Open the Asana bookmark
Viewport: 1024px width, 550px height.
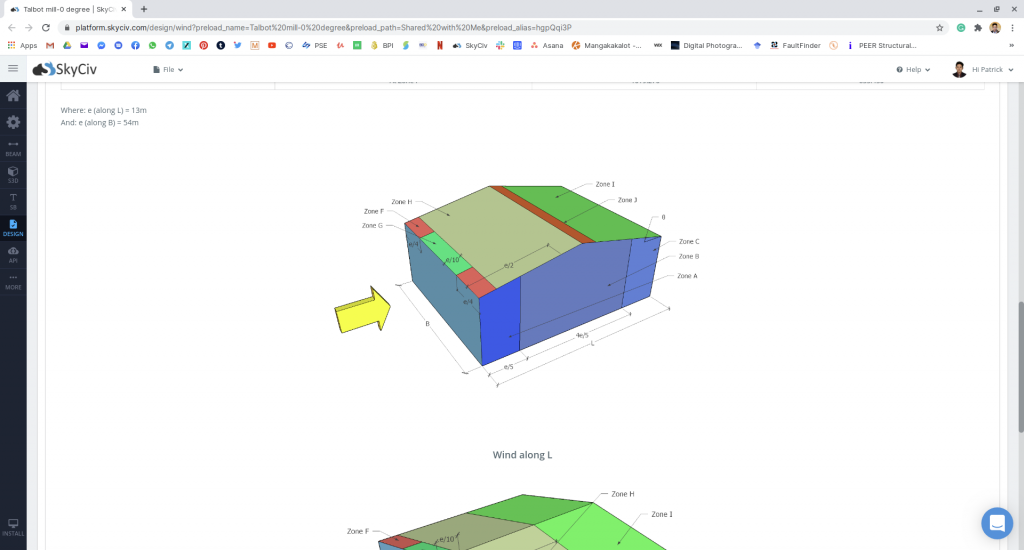coord(545,45)
